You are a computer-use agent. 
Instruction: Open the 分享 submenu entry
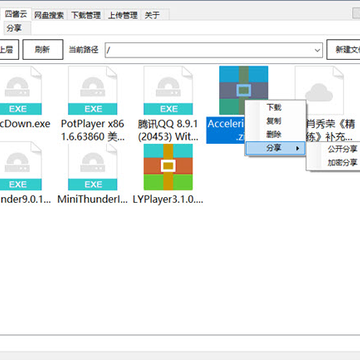point(275,148)
